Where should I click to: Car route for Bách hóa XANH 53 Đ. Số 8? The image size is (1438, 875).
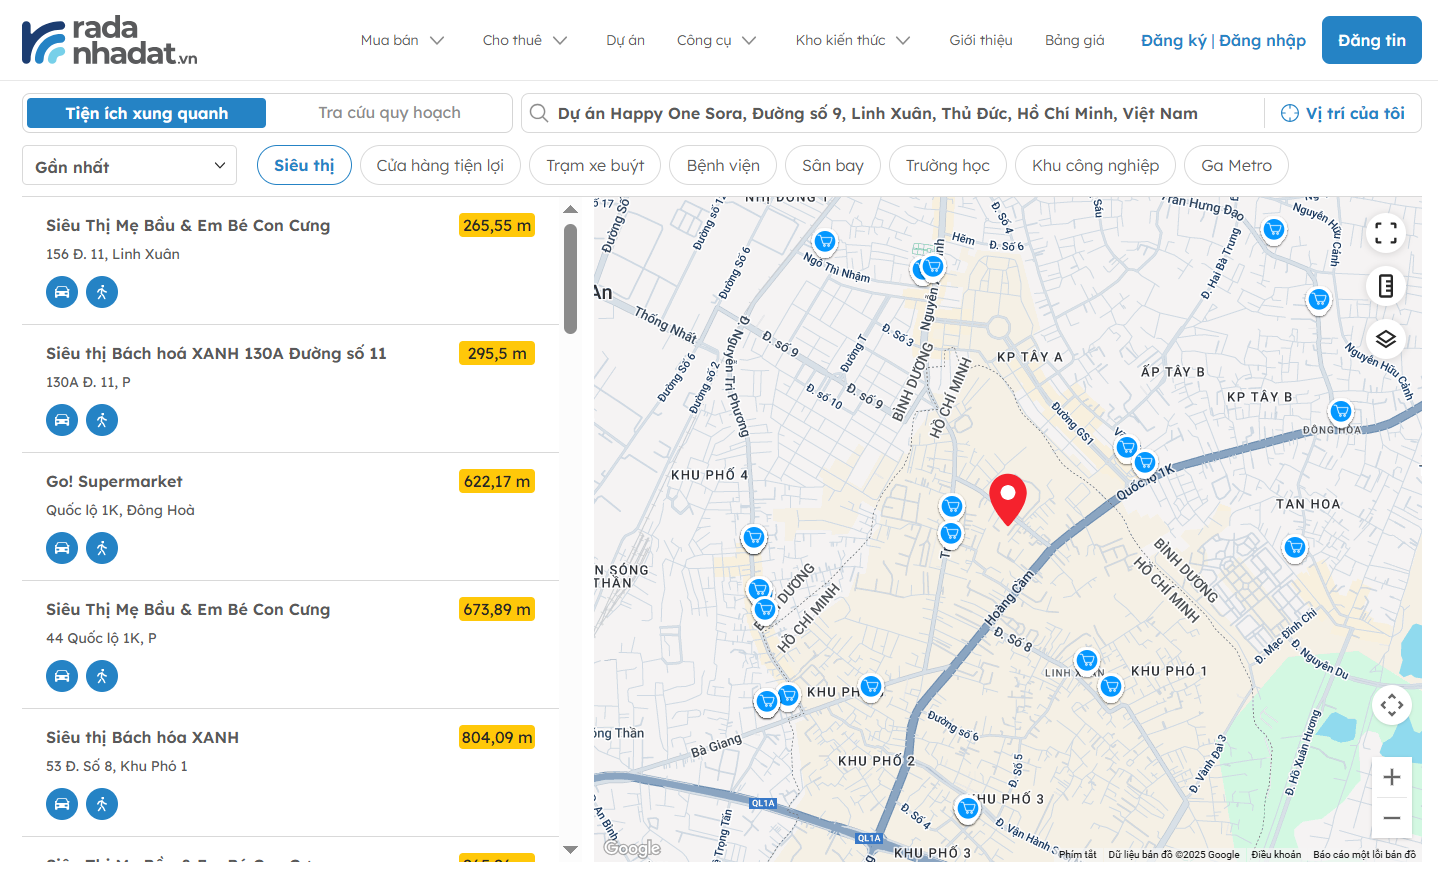(62, 804)
